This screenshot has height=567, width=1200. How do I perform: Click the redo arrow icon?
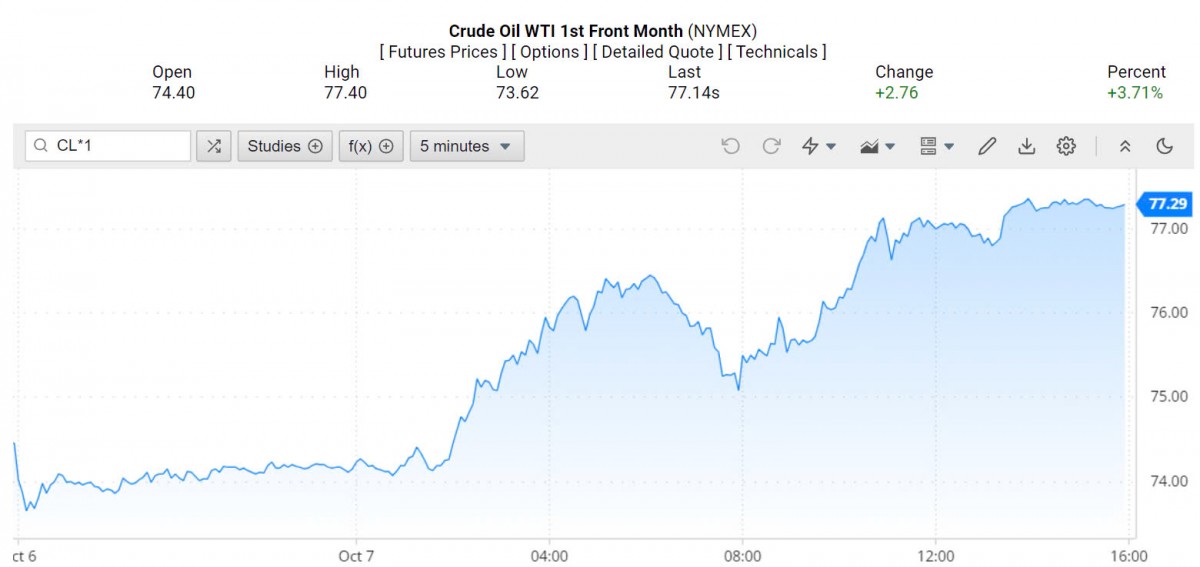pos(771,146)
